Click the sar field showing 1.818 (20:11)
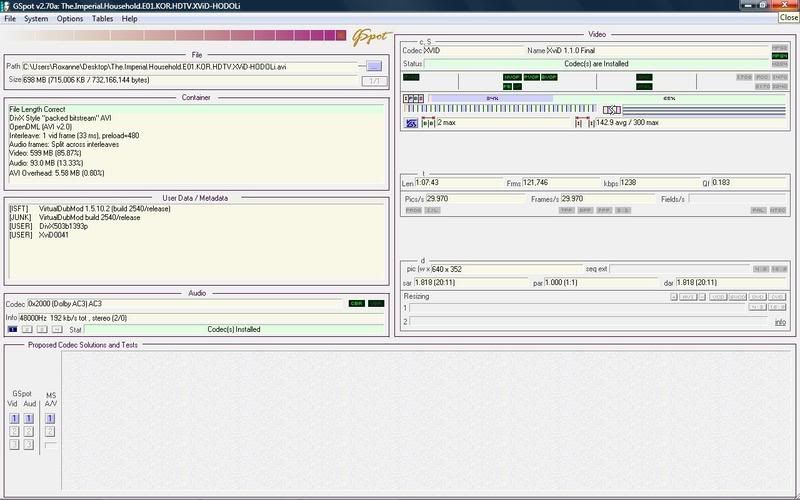 pos(470,283)
